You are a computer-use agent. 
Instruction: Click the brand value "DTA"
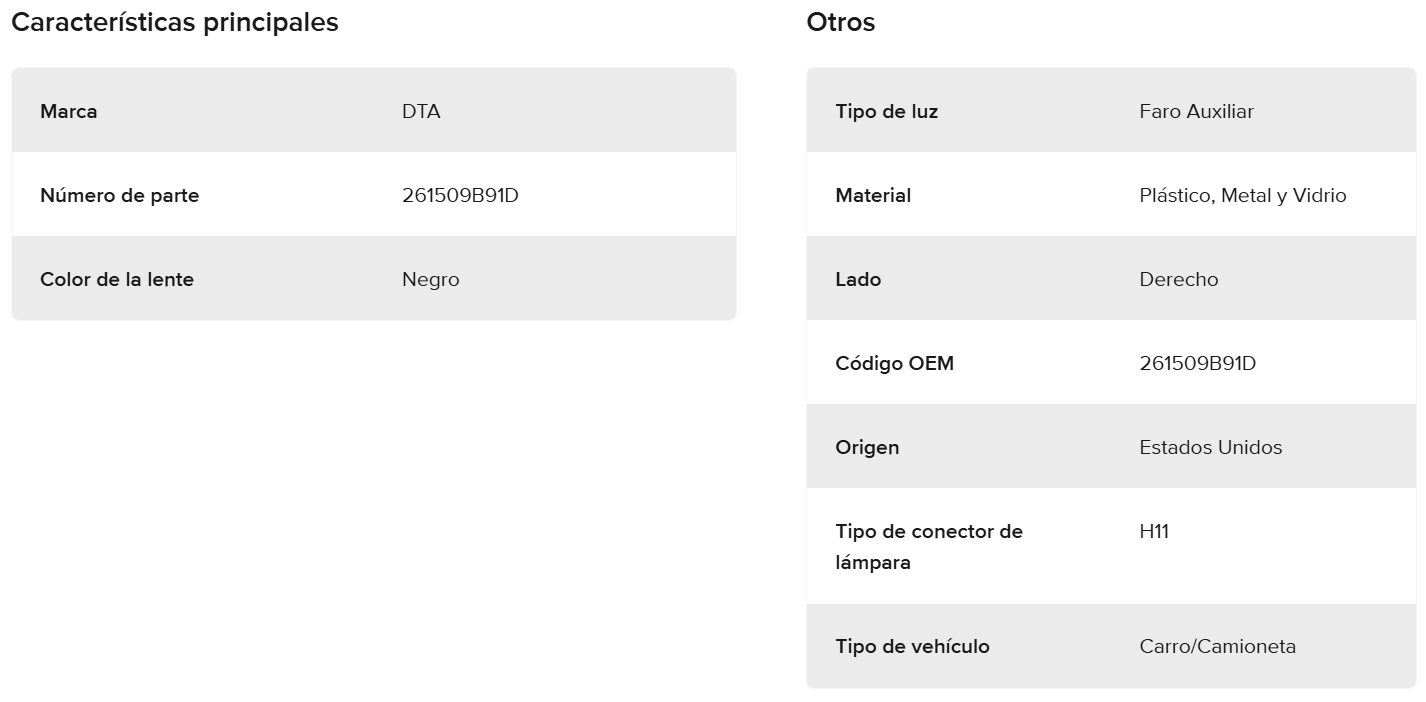click(x=421, y=111)
